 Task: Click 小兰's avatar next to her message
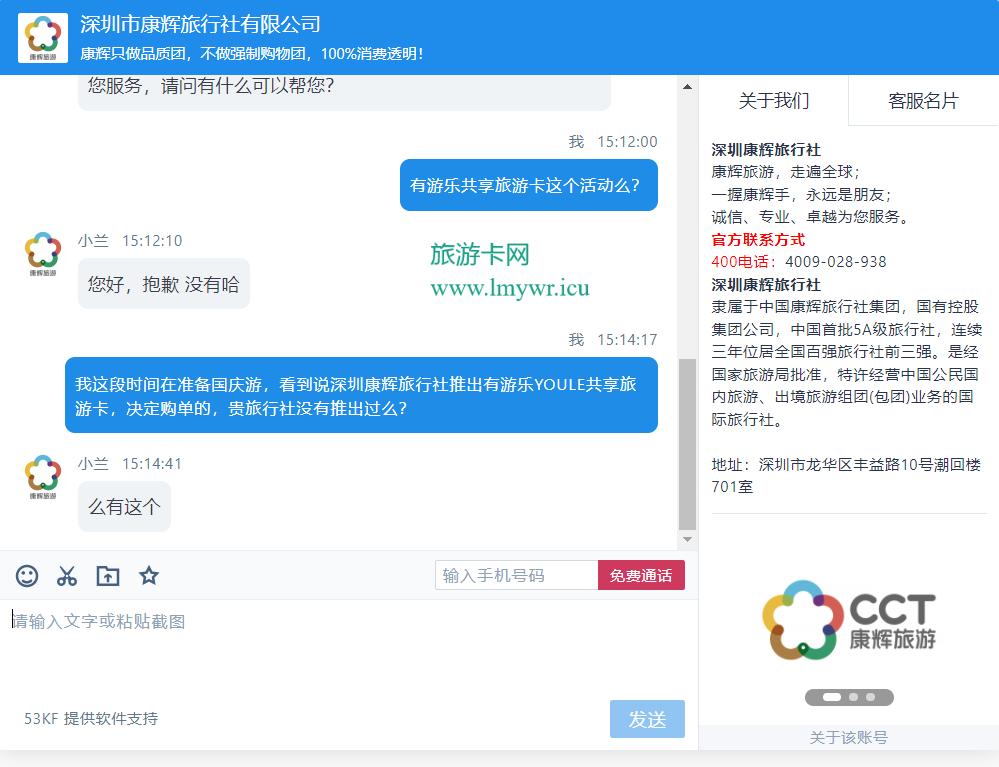[41, 253]
